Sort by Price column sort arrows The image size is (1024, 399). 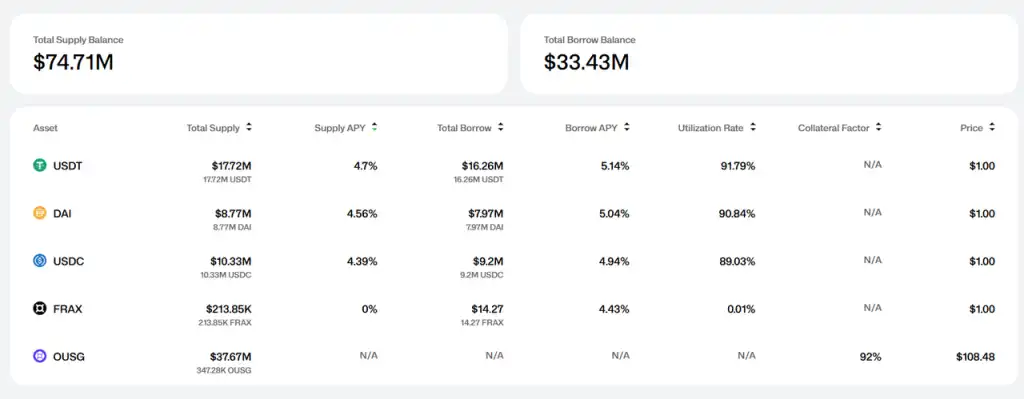pos(992,128)
